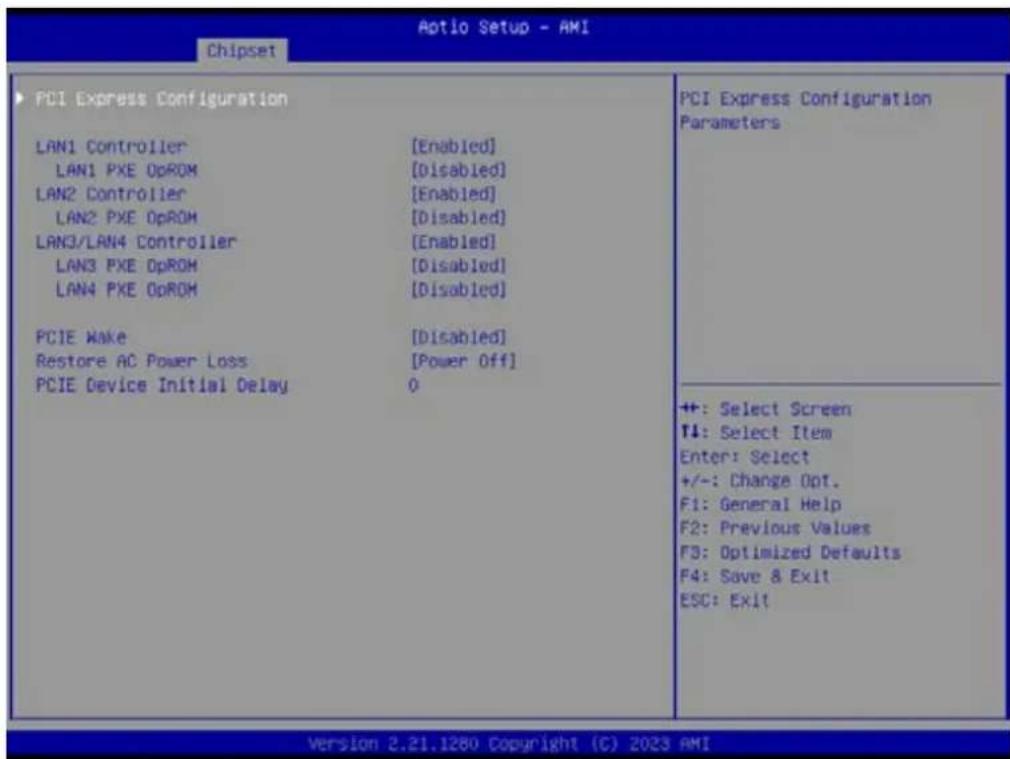Image resolution: width=1010 pixels, height=759 pixels.
Task: Change LAN2 PXE OpROM [Disabled] value
Action: pyautogui.click(x=459, y=218)
